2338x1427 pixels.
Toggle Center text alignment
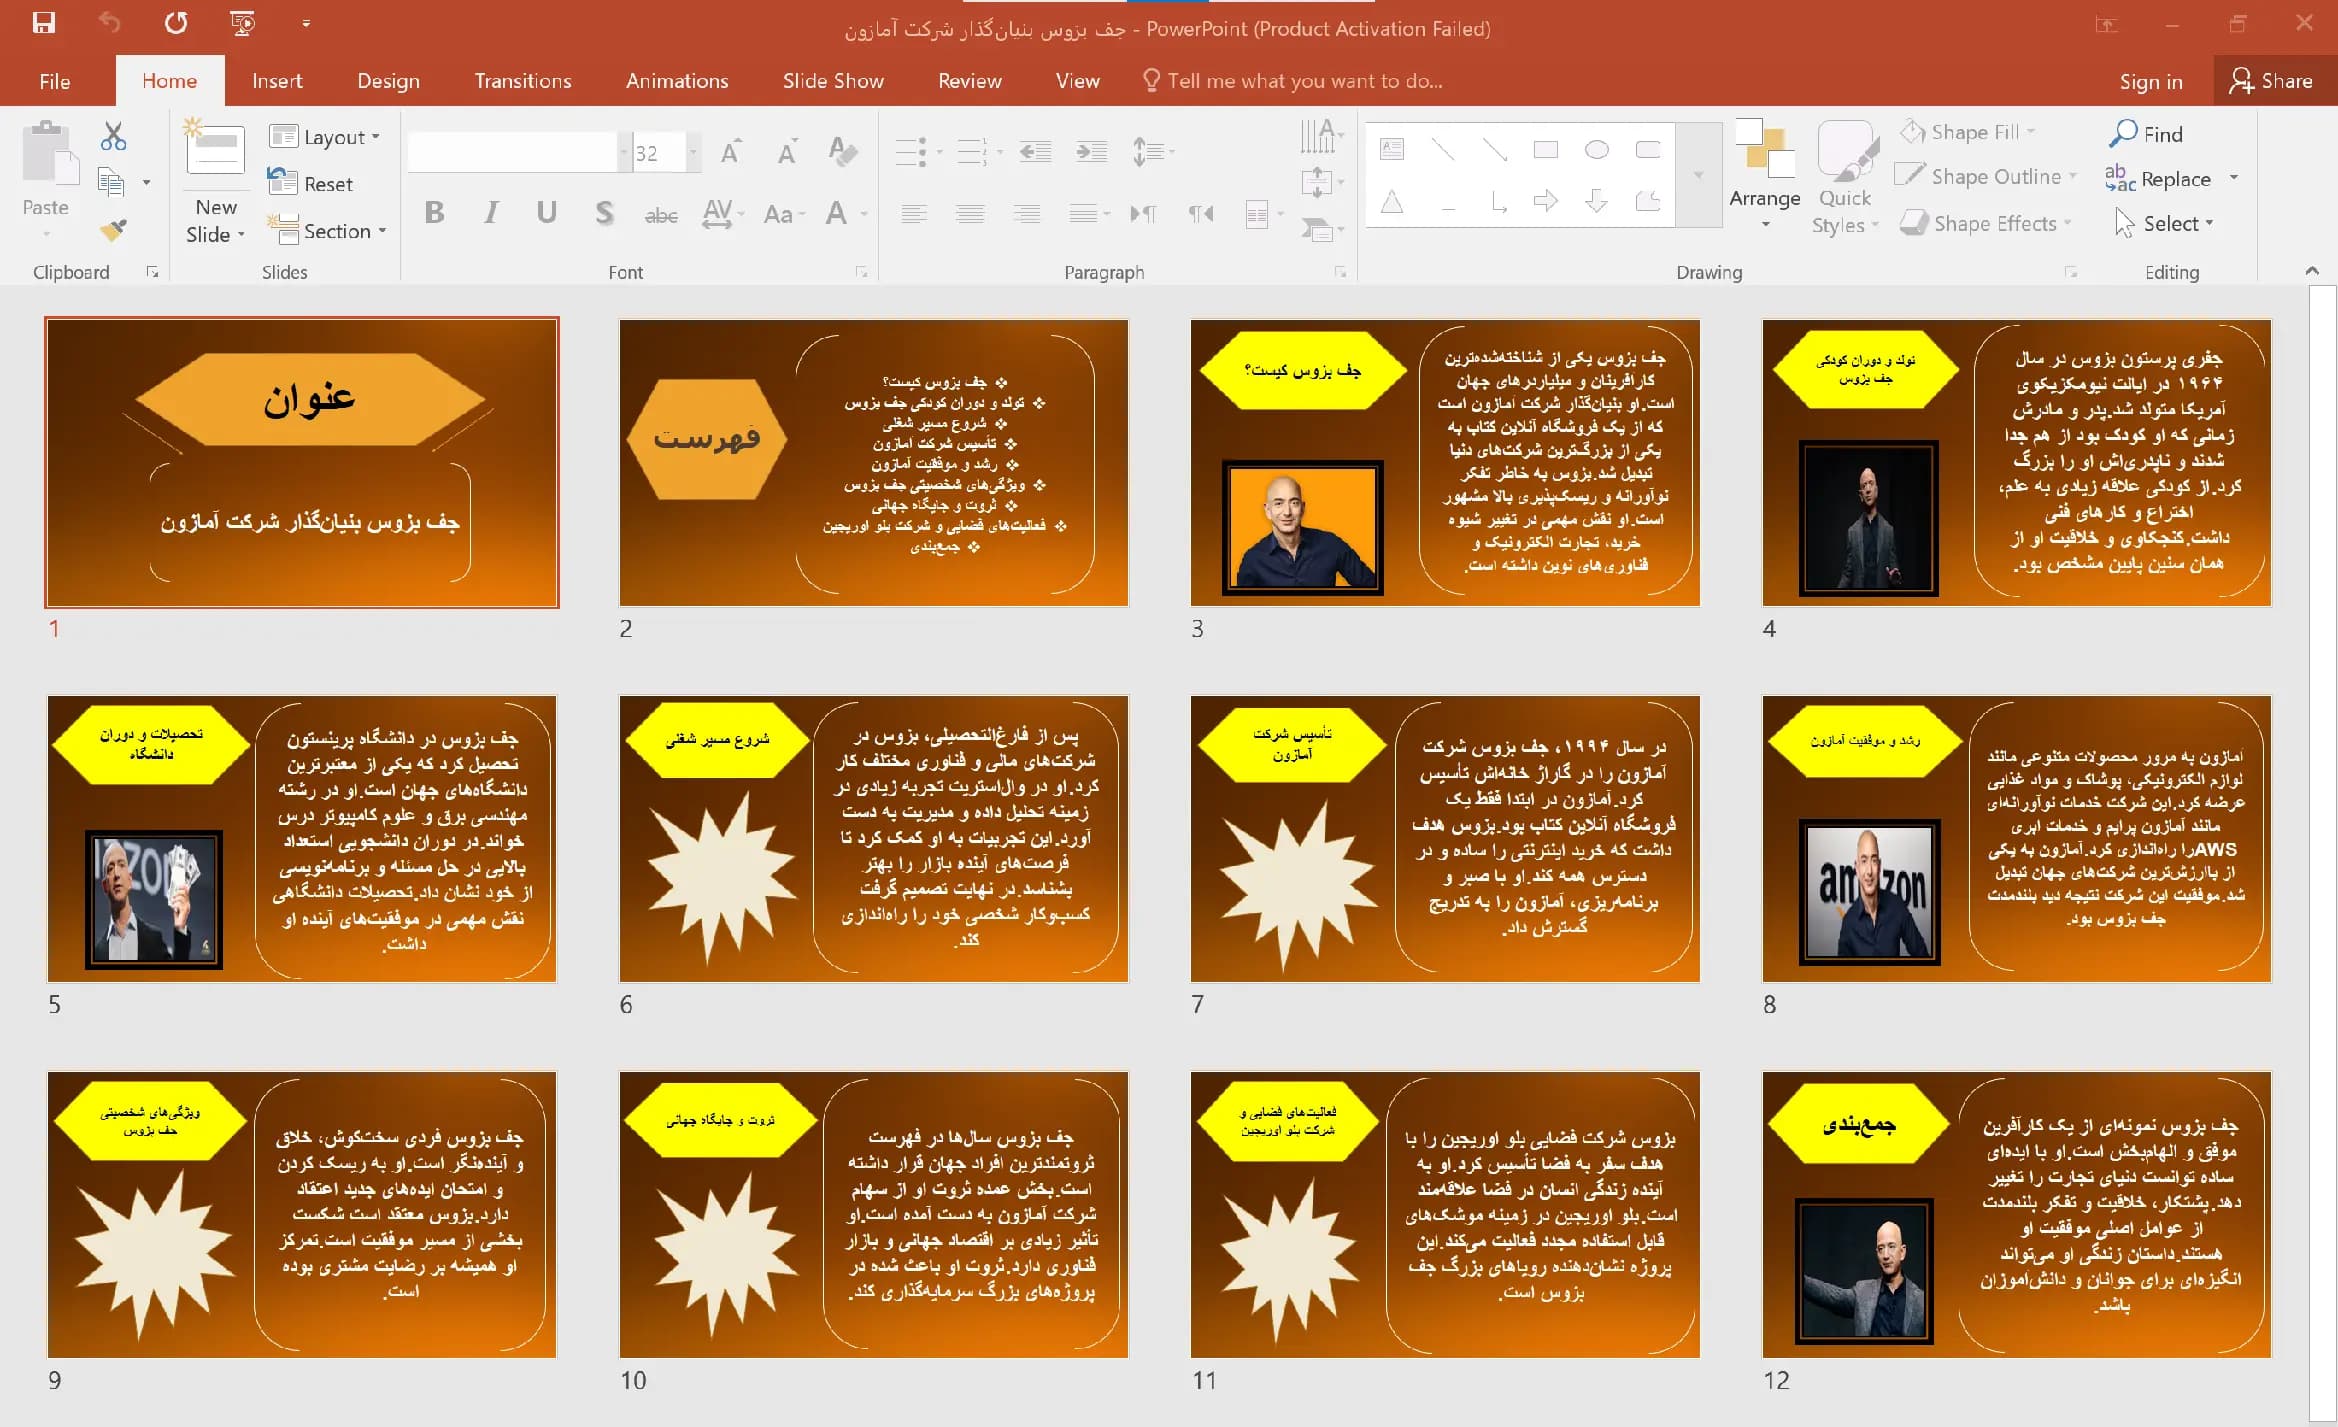click(x=970, y=214)
